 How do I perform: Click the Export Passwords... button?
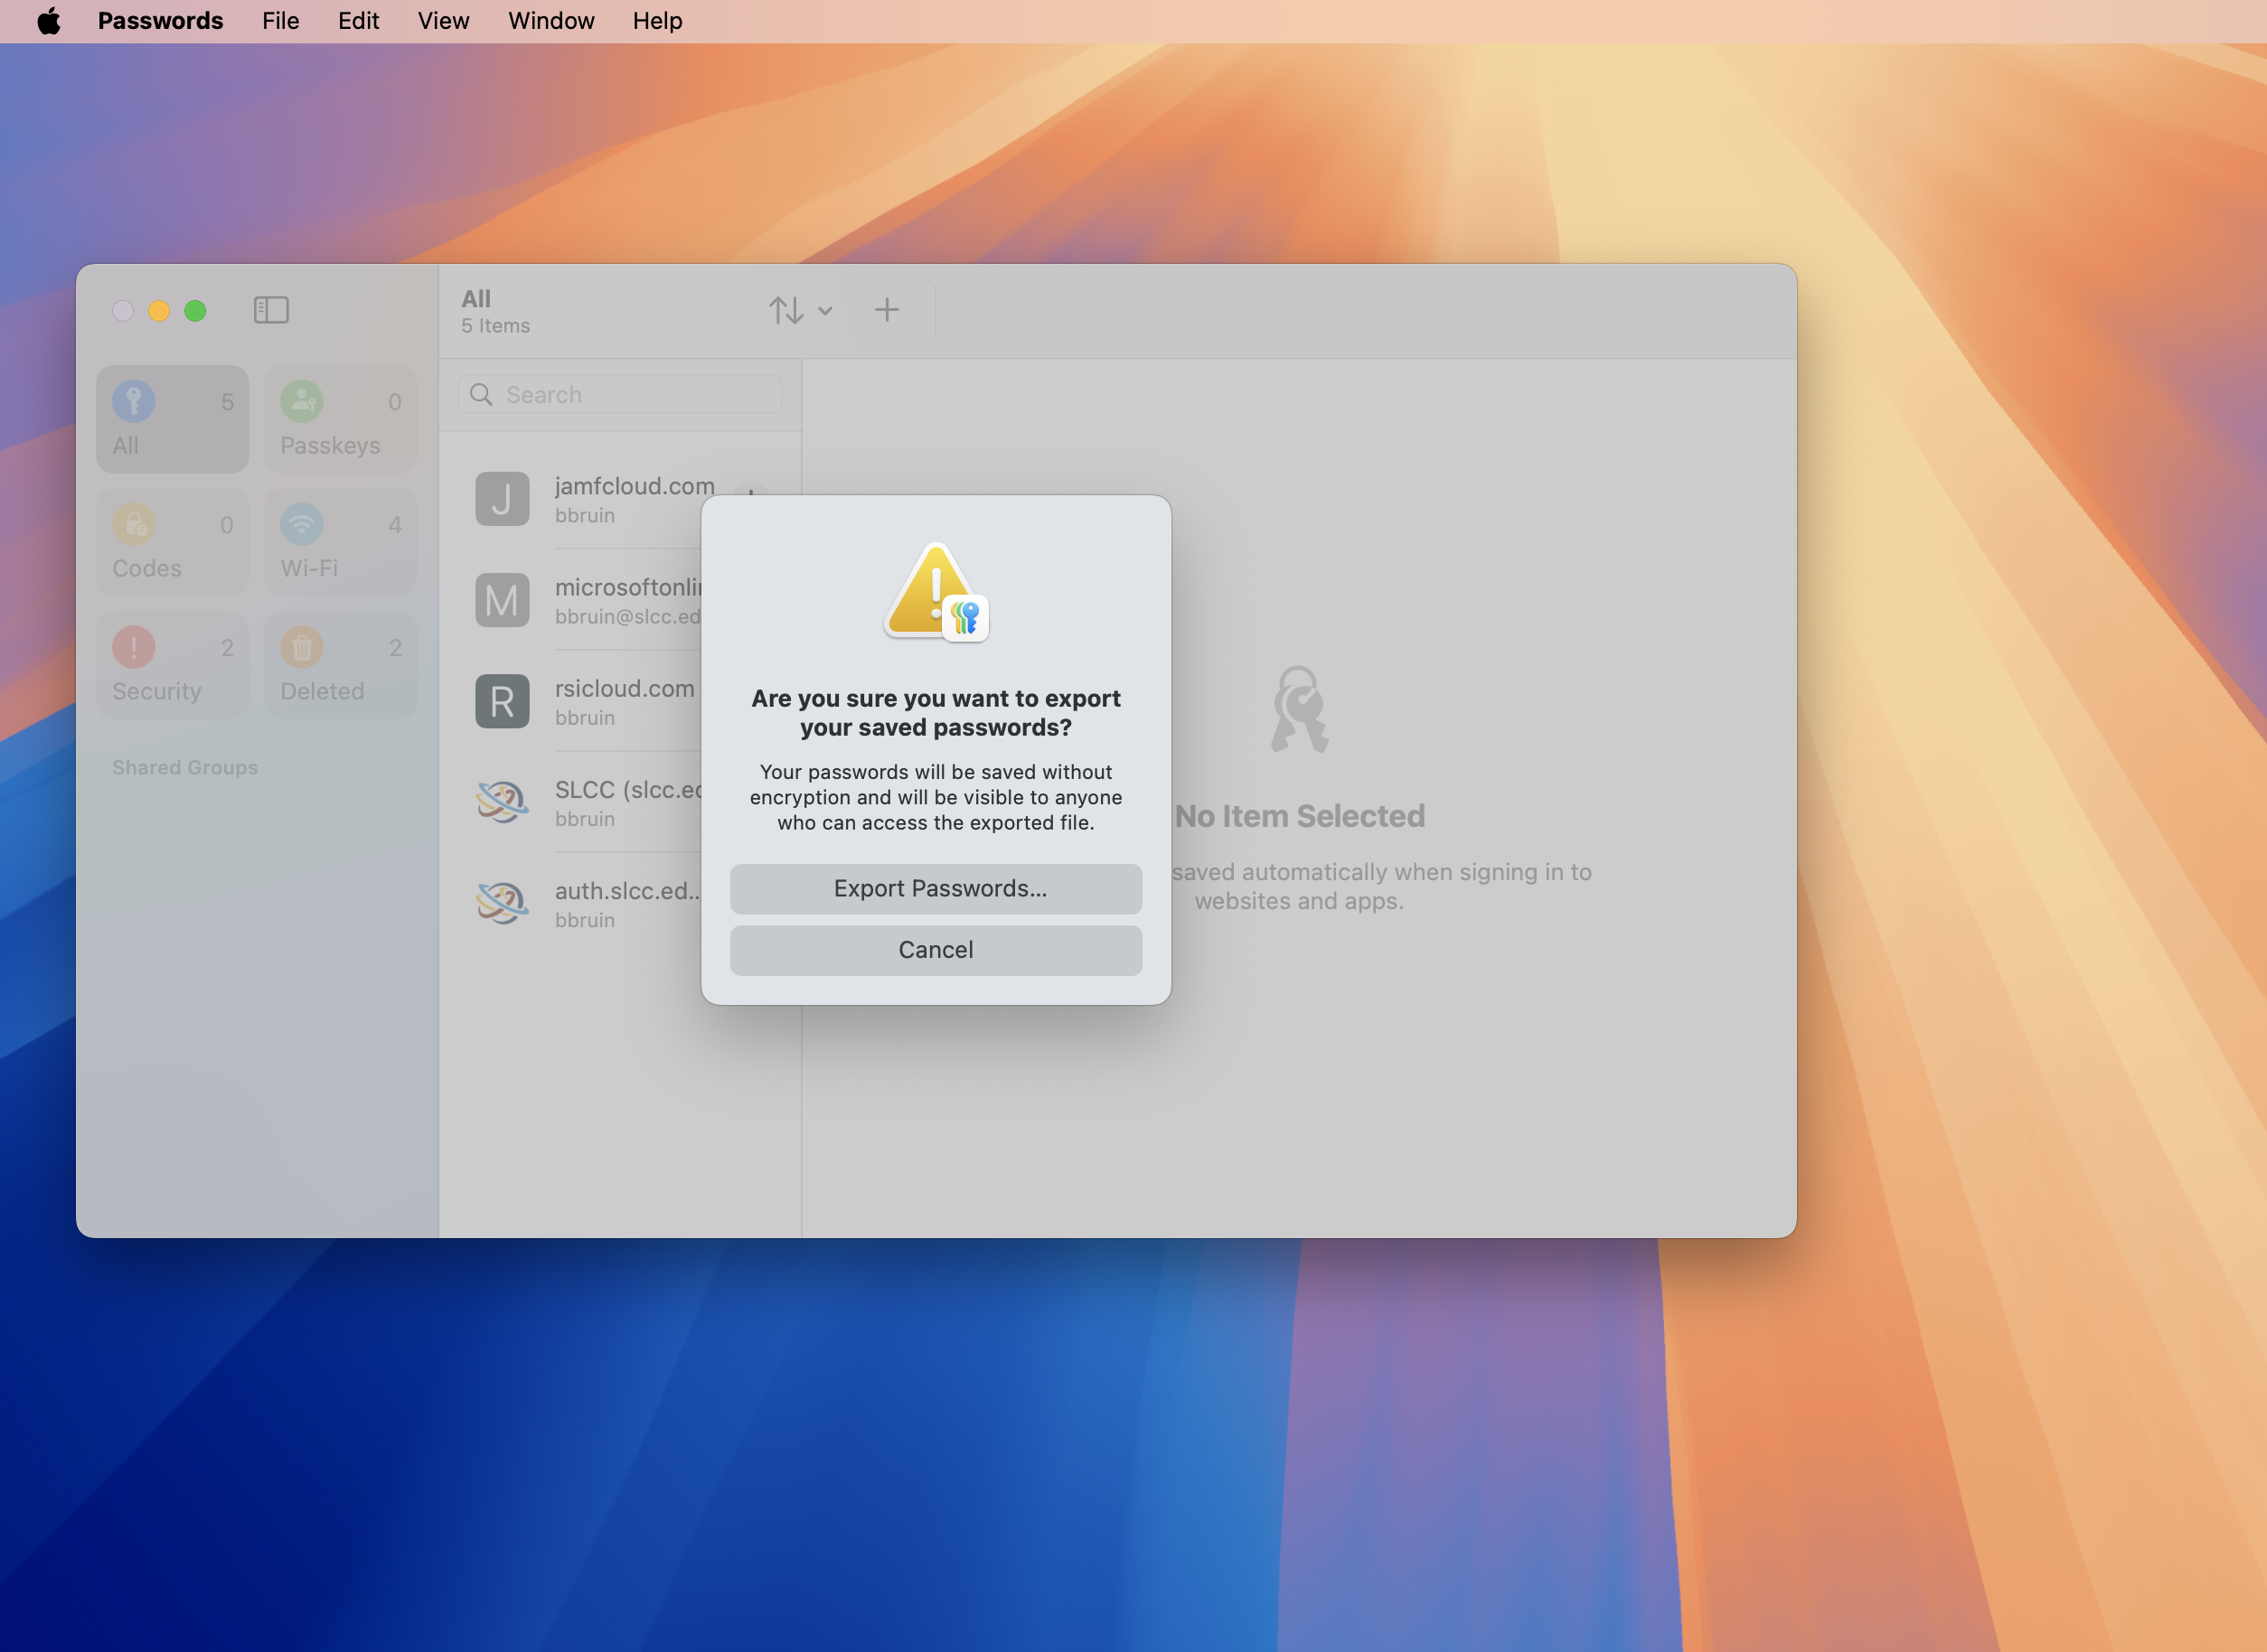(x=935, y=888)
